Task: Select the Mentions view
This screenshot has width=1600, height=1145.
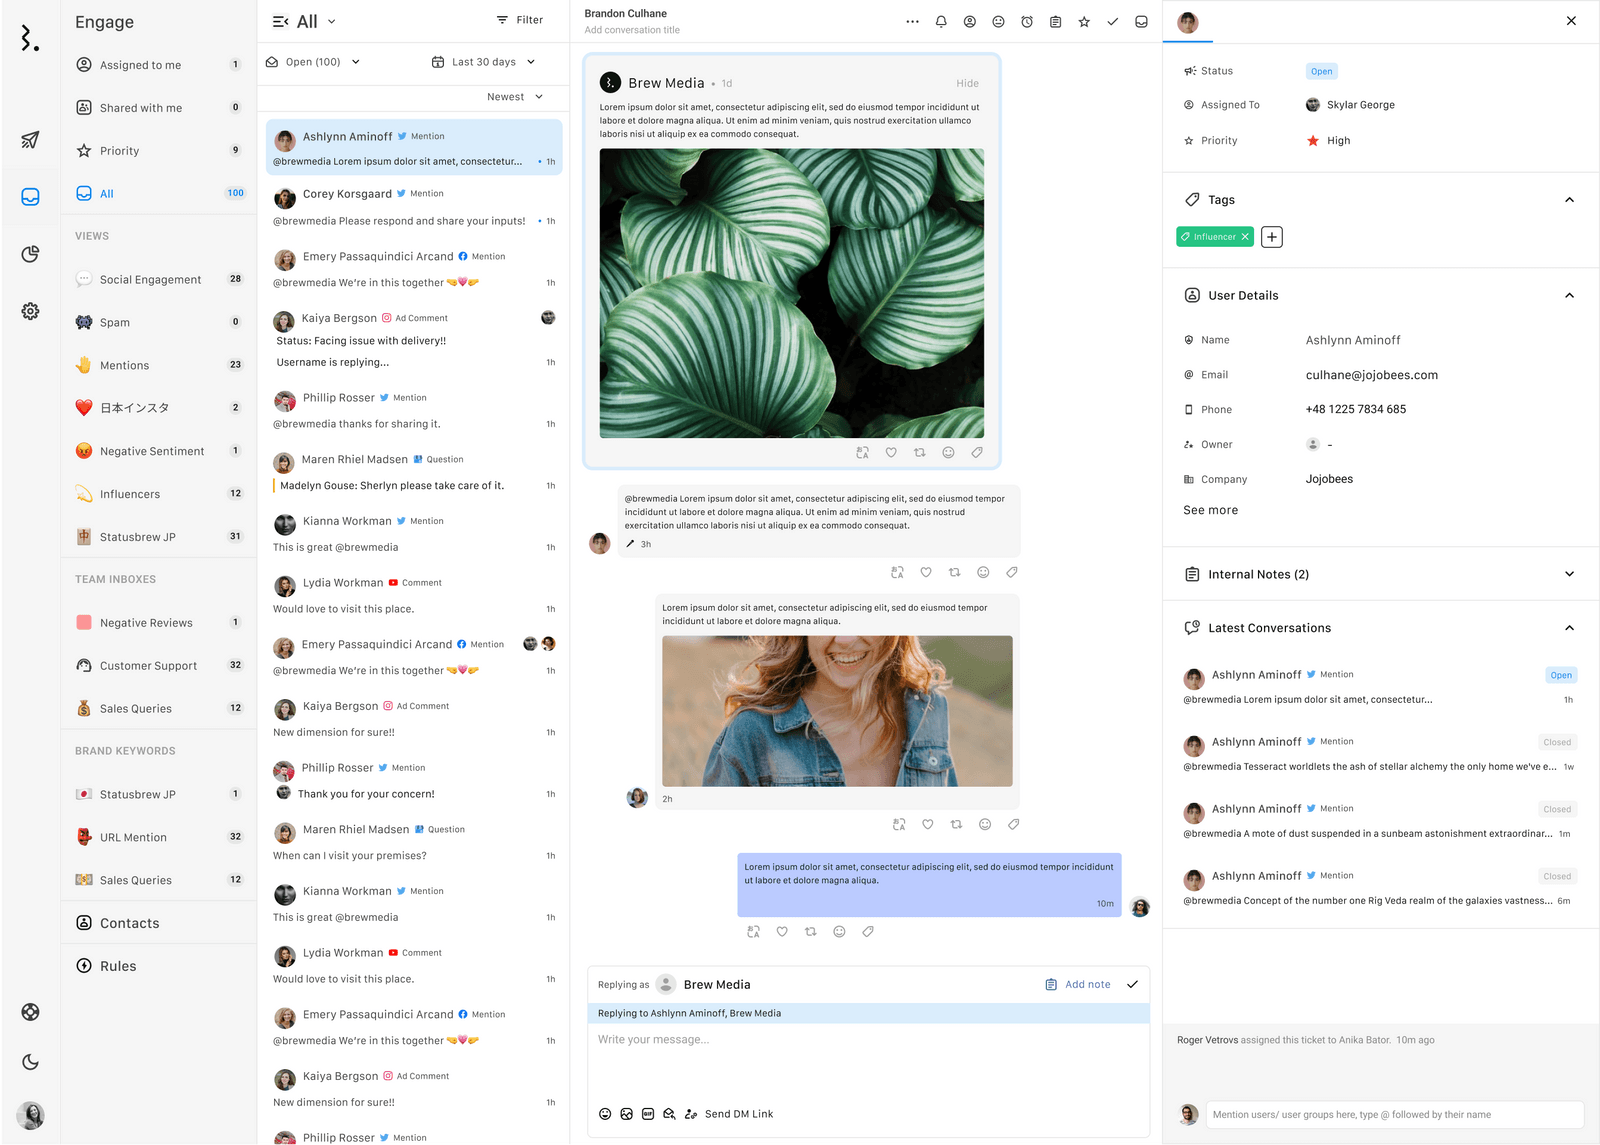Action: [124, 366]
